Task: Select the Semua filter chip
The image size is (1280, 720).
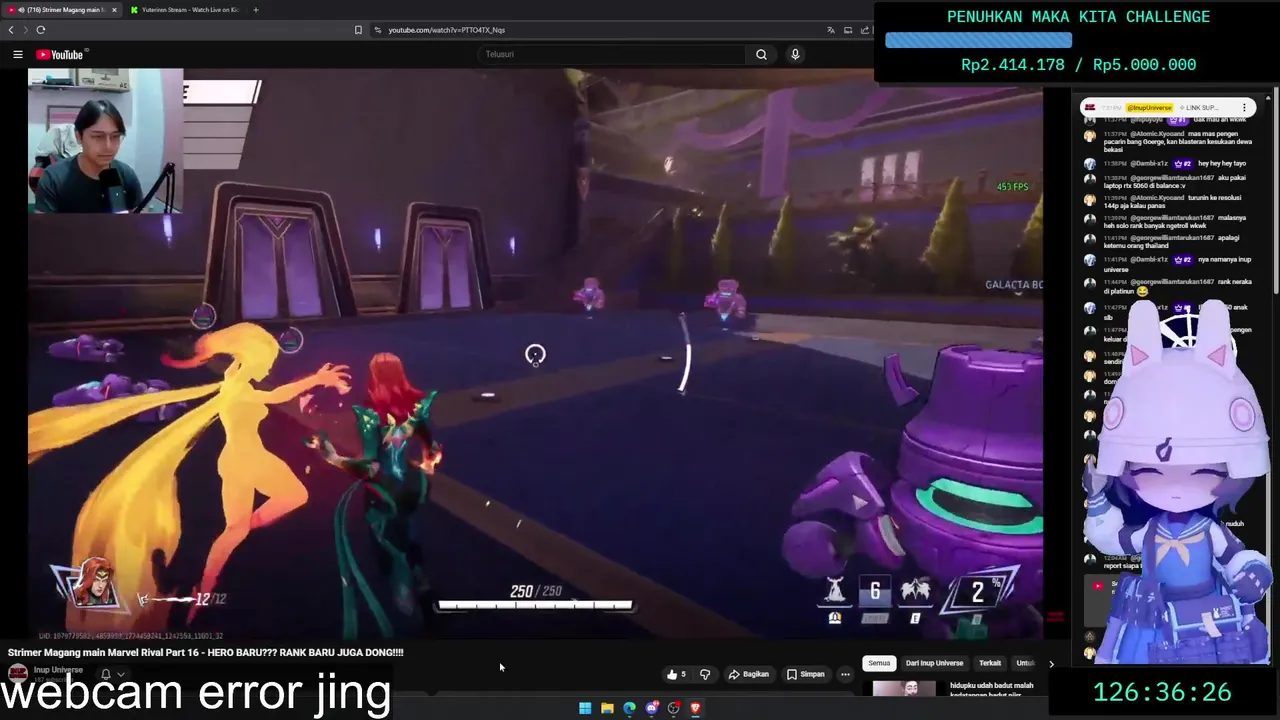Action: pyautogui.click(x=879, y=663)
